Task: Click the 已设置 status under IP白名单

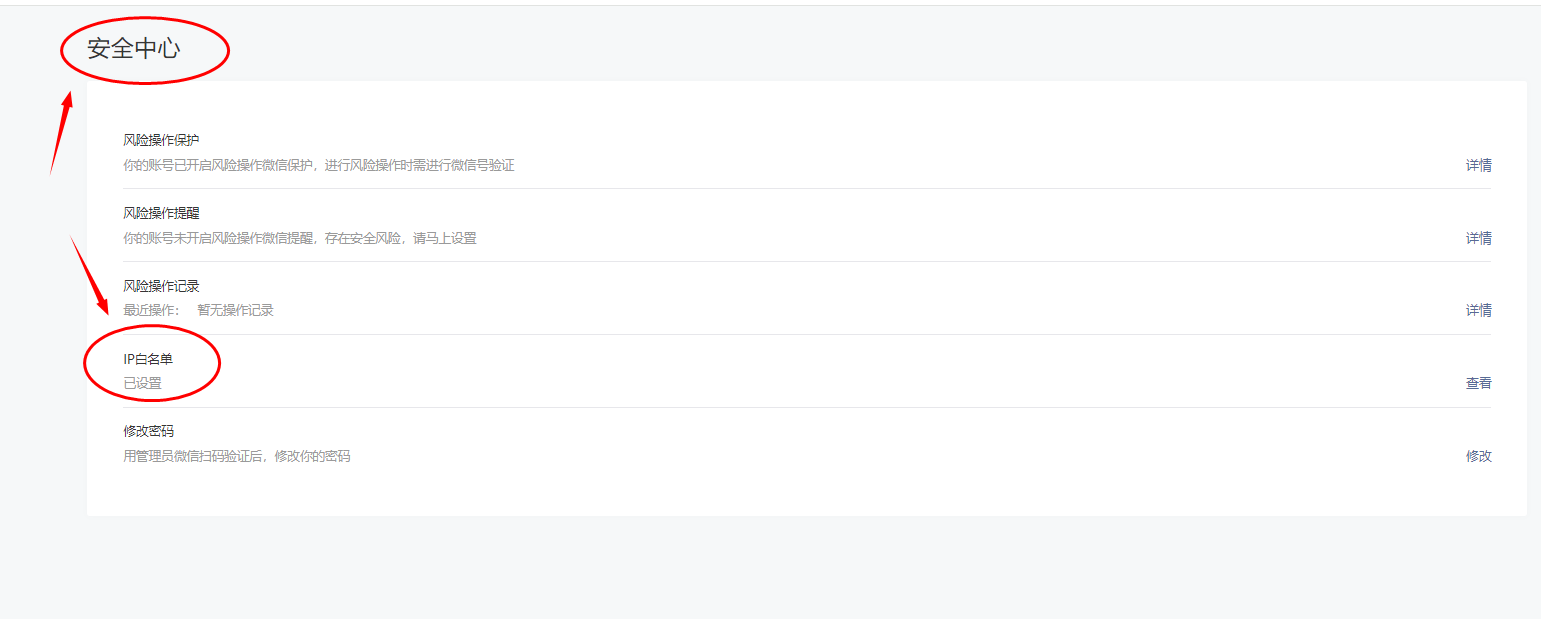Action: (x=142, y=384)
